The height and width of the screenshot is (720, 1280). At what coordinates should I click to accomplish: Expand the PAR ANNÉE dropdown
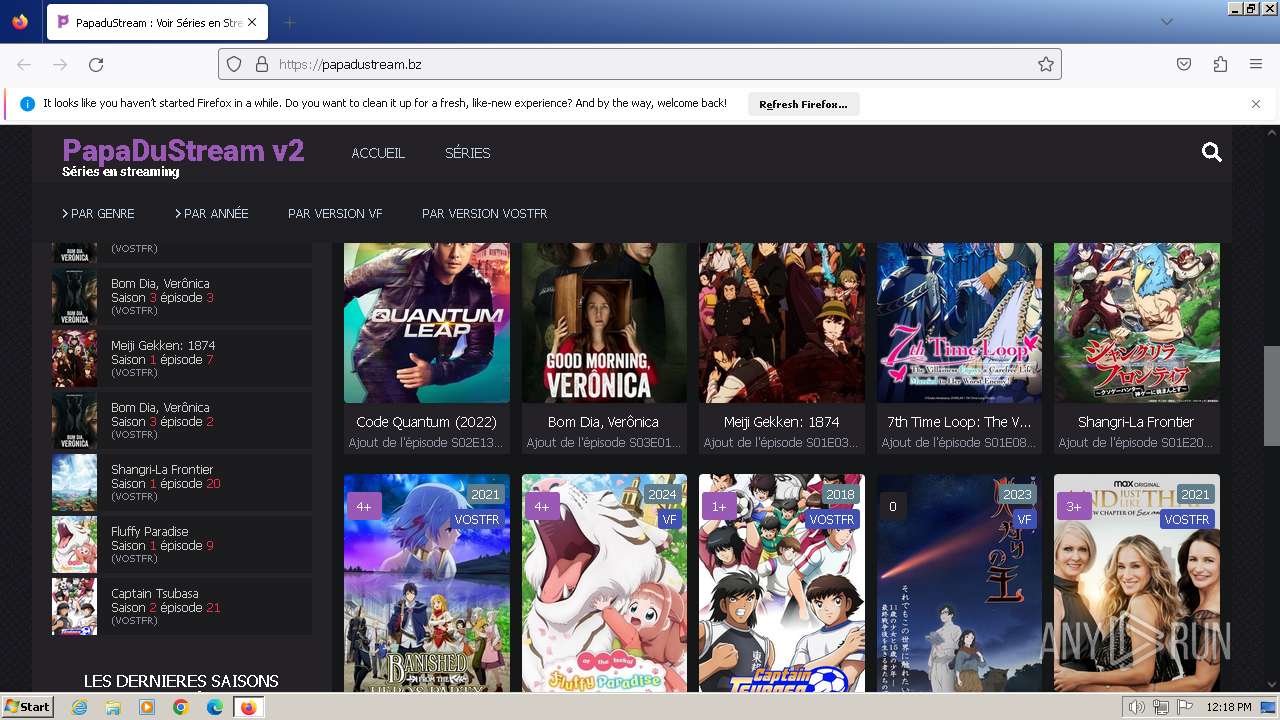coord(212,214)
